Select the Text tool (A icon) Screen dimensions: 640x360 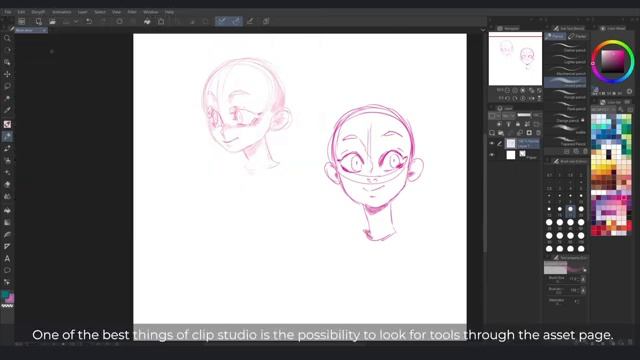click(7, 258)
